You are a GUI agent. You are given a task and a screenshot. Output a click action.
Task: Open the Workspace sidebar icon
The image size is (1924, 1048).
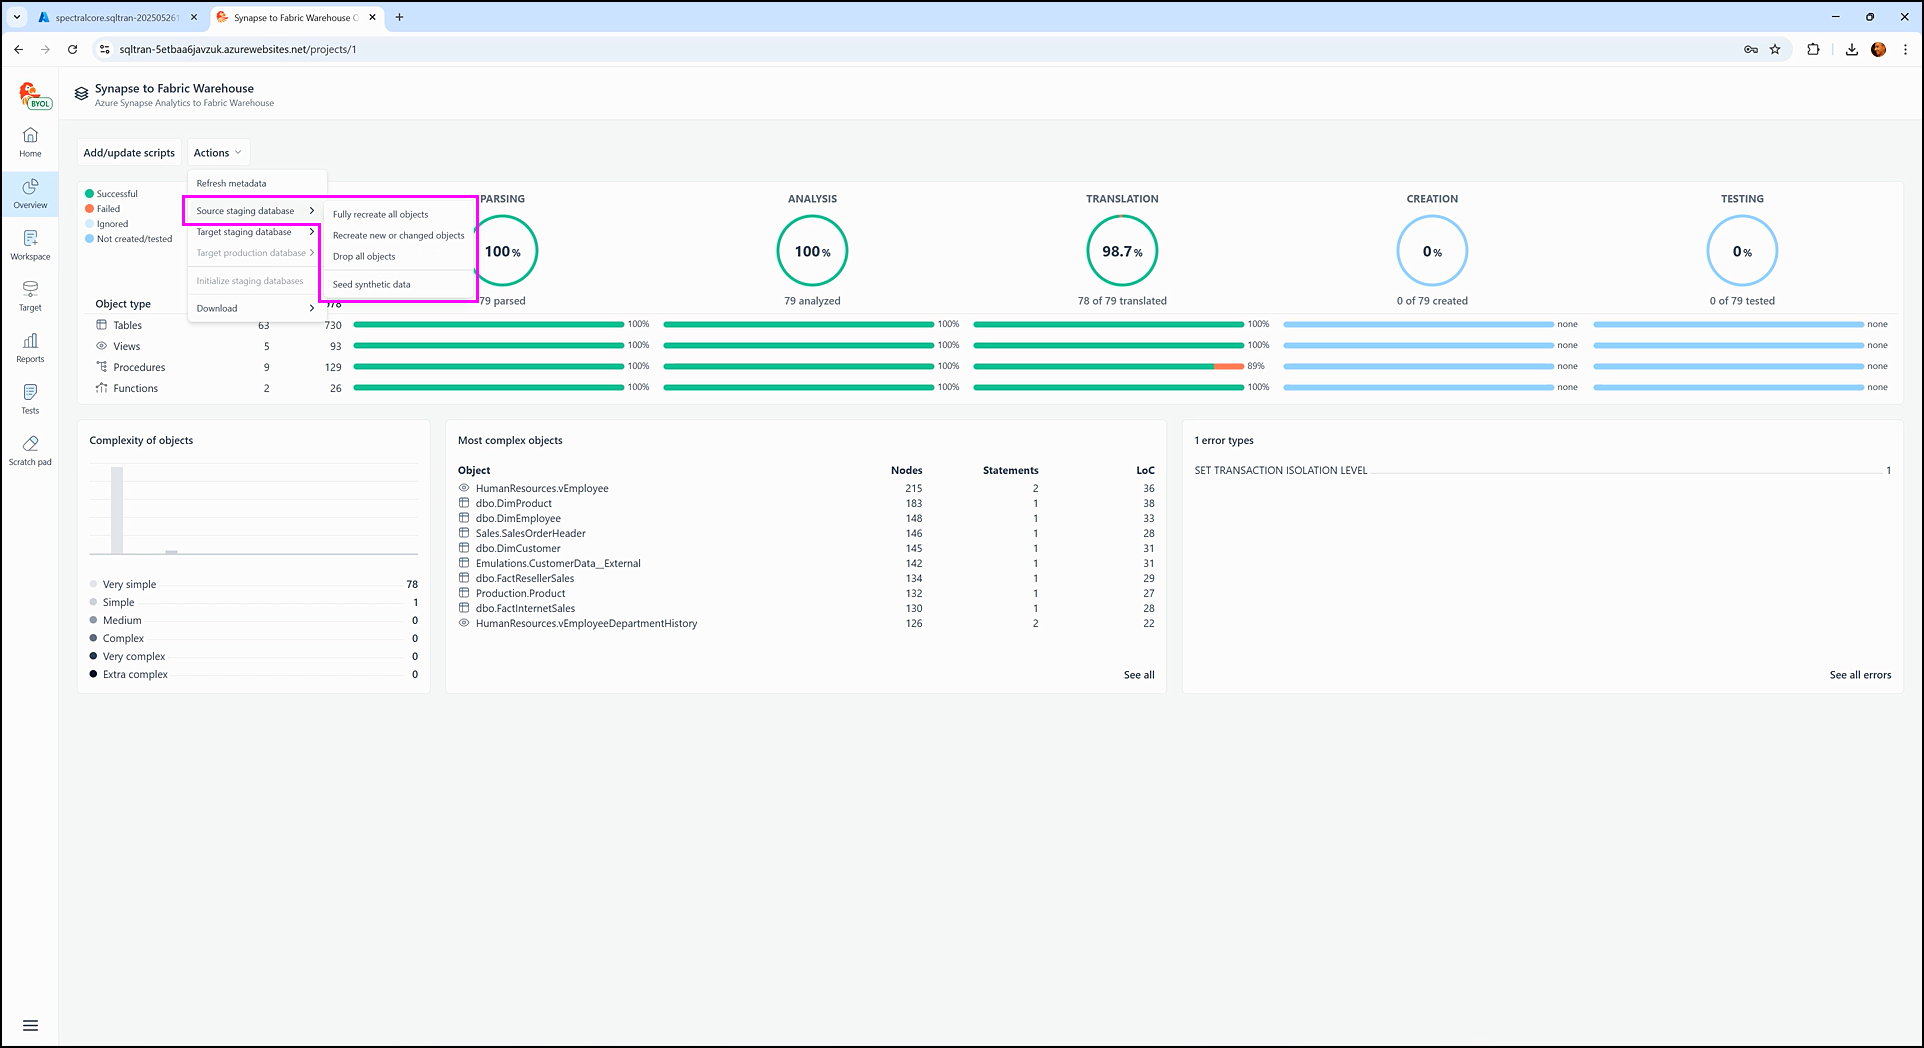[30, 244]
